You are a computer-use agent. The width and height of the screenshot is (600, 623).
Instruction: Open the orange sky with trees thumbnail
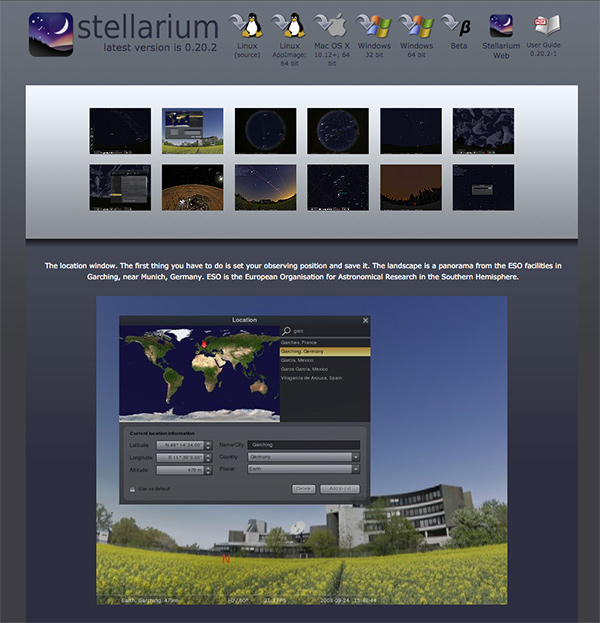tap(411, 187)
